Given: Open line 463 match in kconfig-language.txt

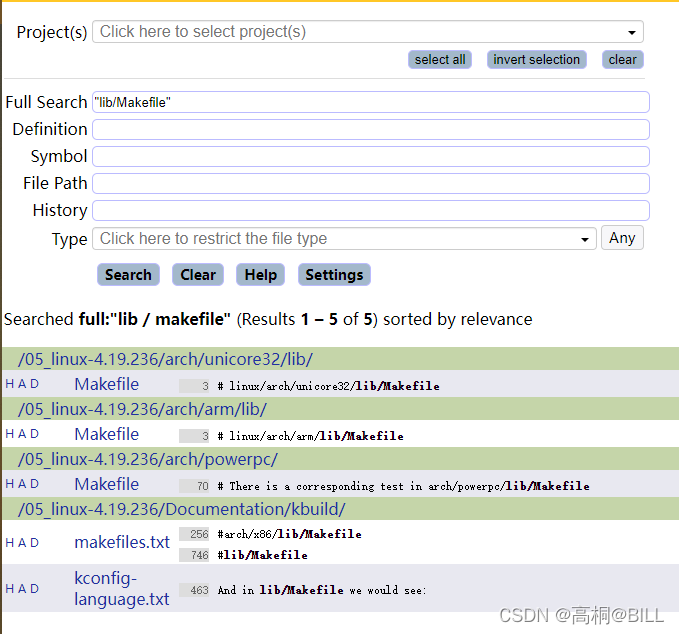Looking at the screenshot, I should click(303, 590).
